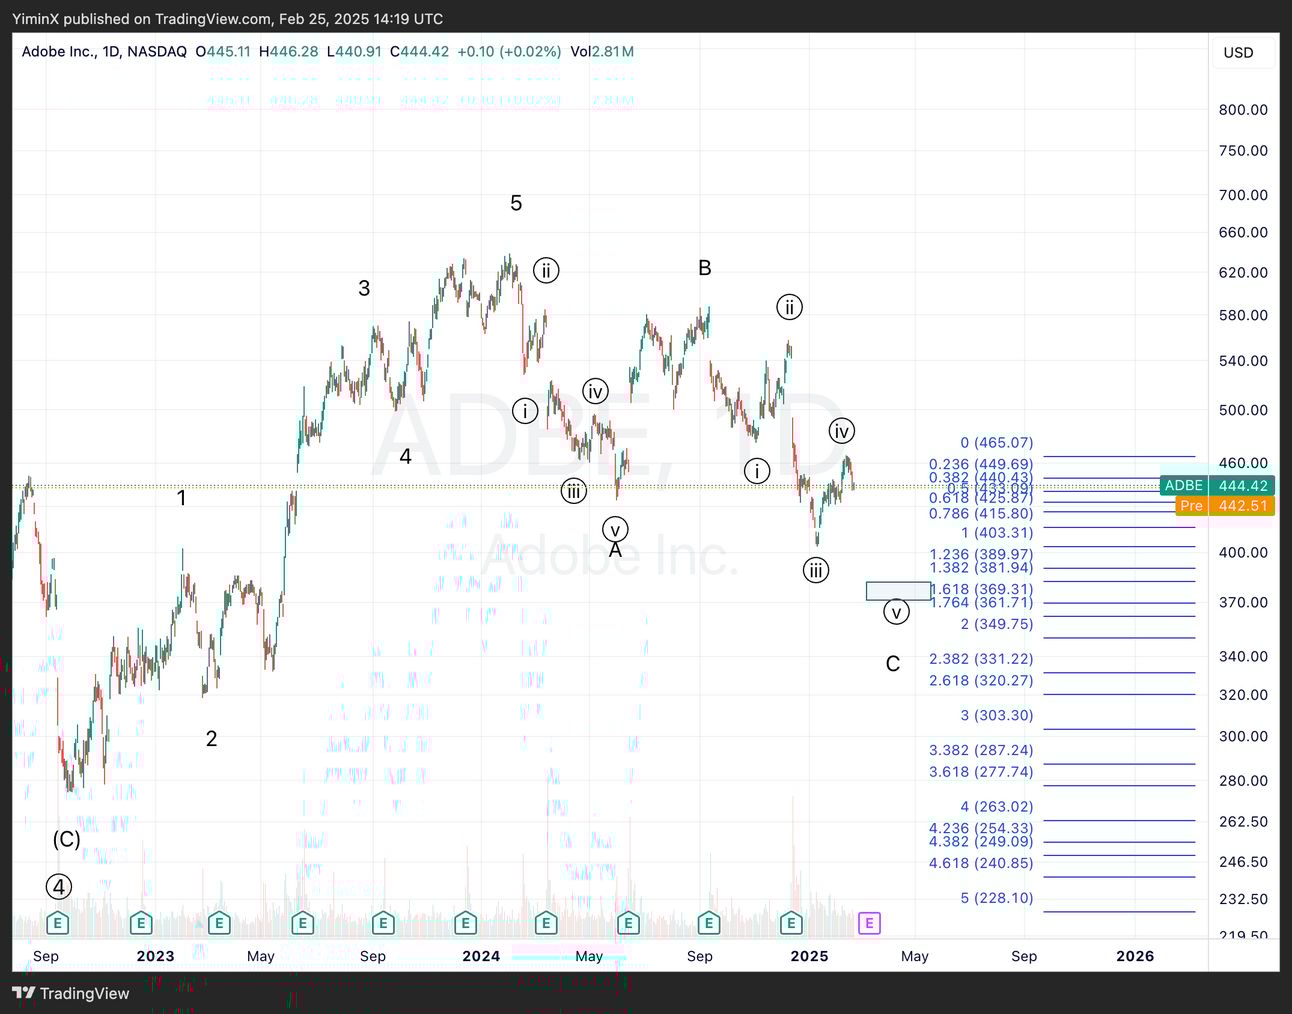Click the Fibonacci level 3 (303.30)
The image size is (1292, 1014).
pyautogui.click(x=997, y=716)
